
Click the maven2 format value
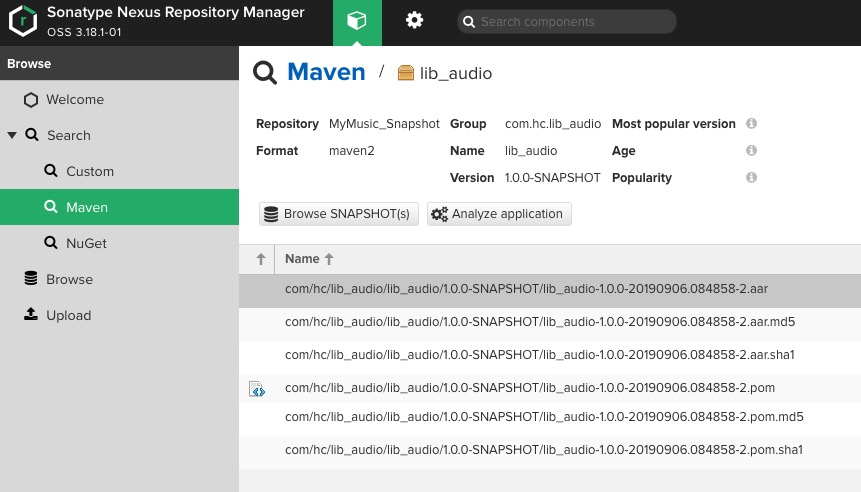(x=351, y=150)
